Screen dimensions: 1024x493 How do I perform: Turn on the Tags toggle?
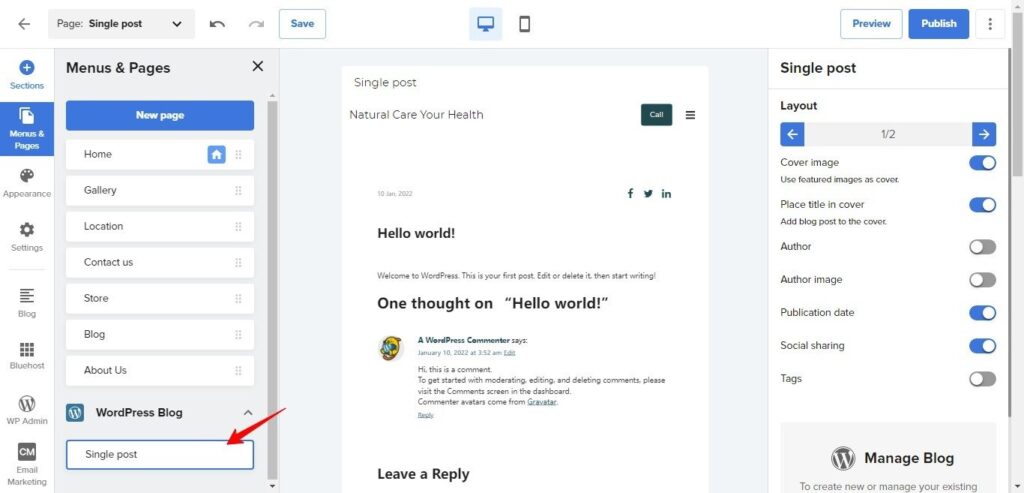982,379
